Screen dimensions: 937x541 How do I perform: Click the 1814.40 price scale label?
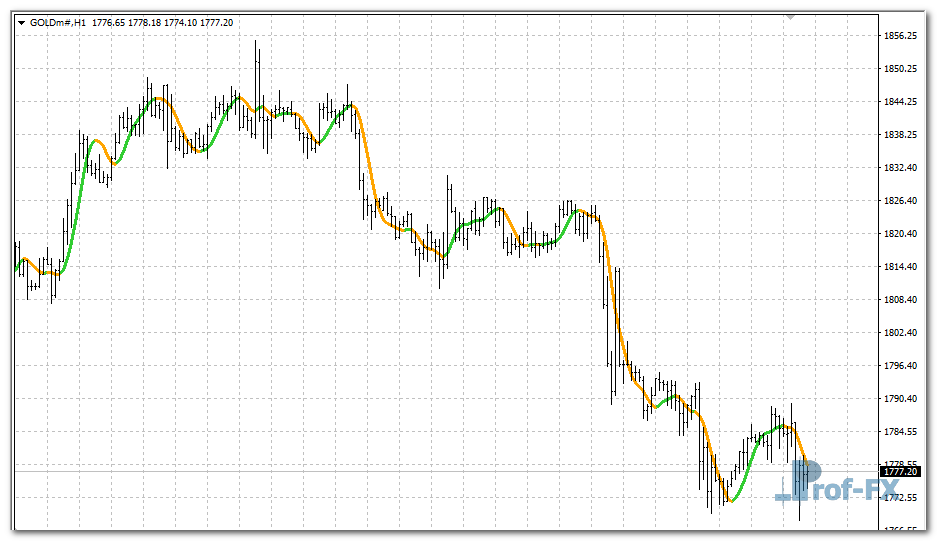[901, 267]
